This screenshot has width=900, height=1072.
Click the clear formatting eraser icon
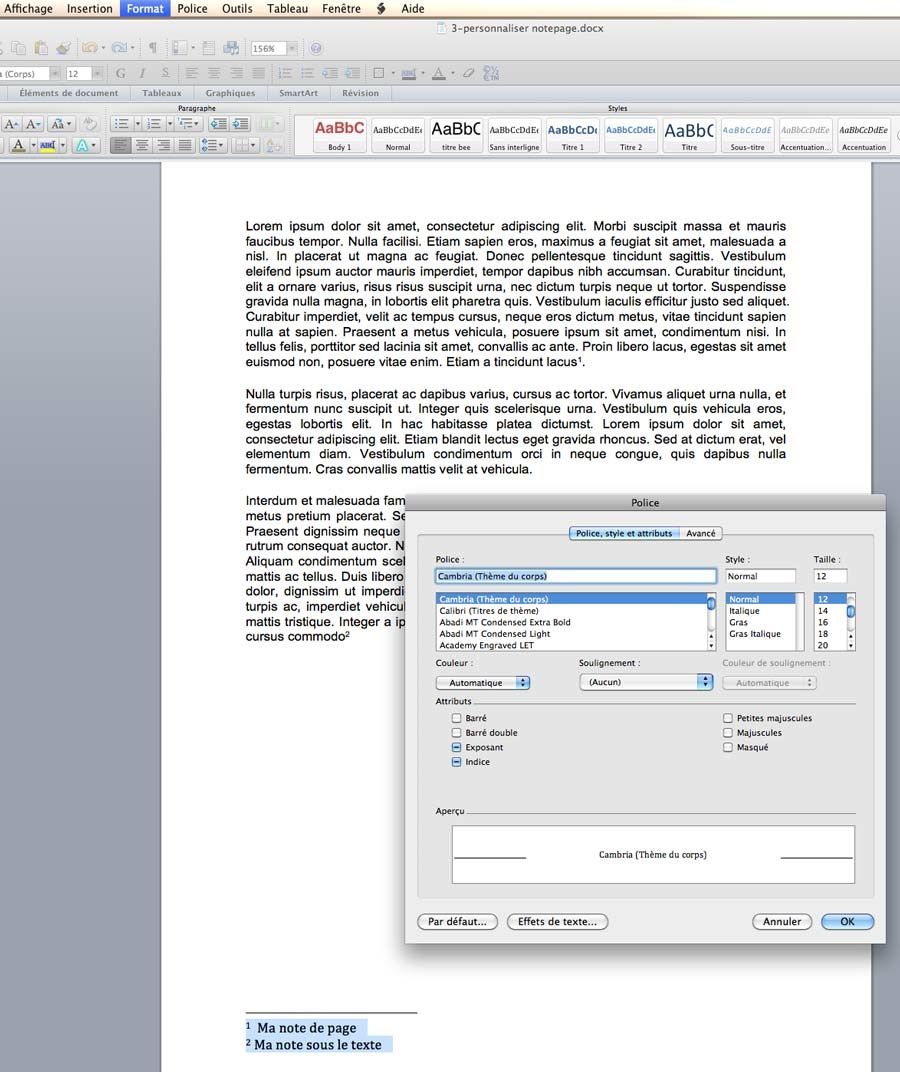tap(89, 124)
